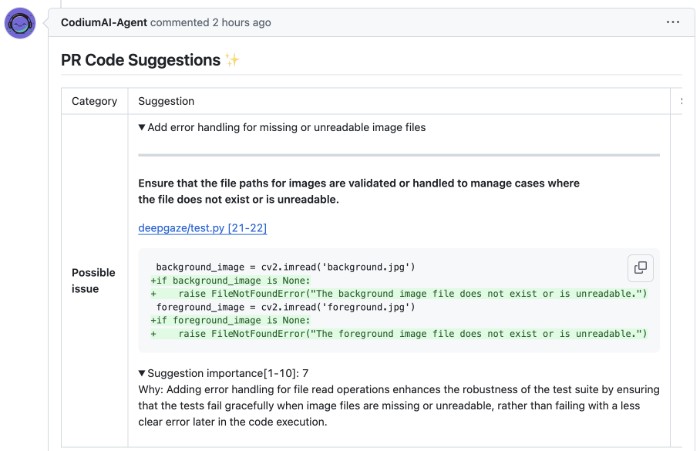700x451 pixels.
Task: Open the CodiumAI-Agent avatar profile picture
Action: click(20, 23)
